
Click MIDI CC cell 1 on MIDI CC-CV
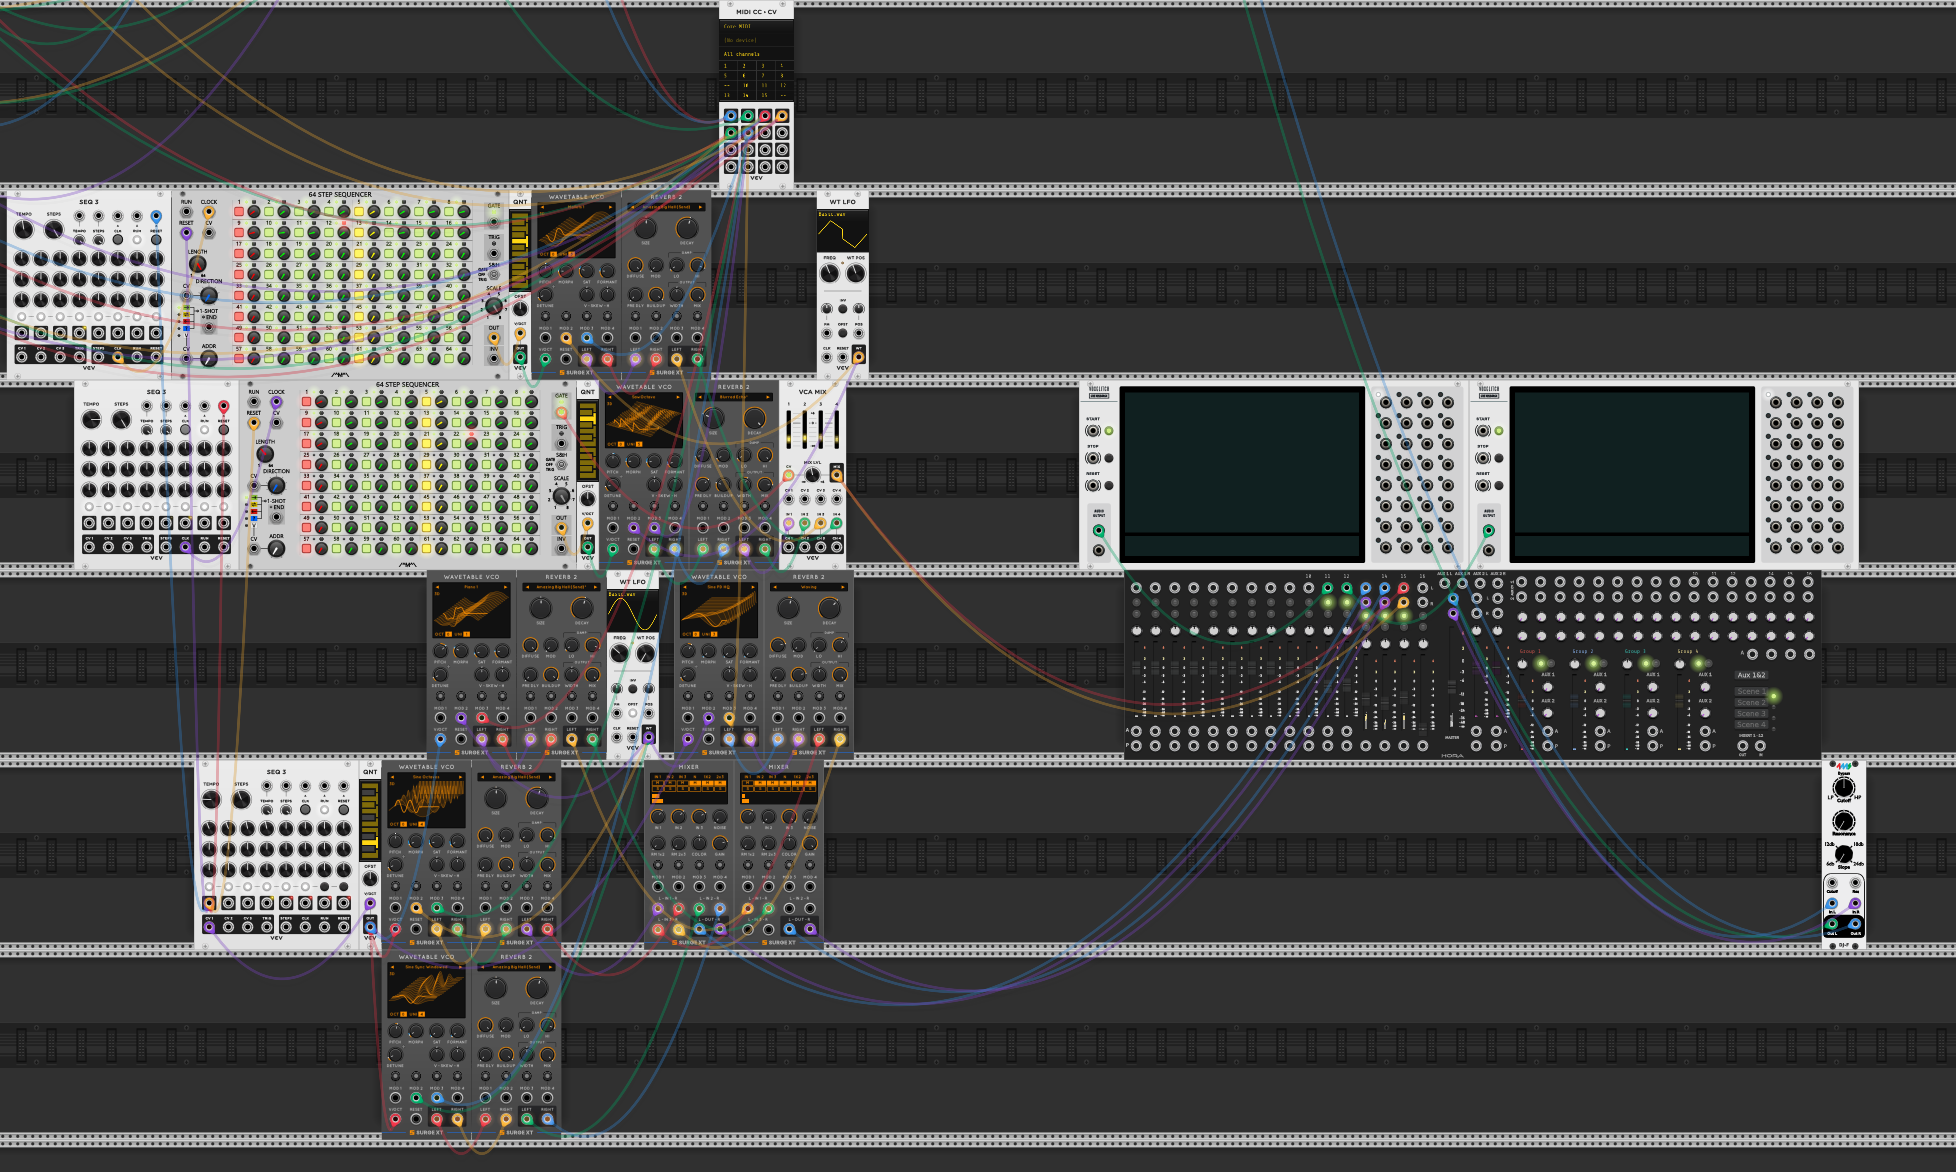729,66
